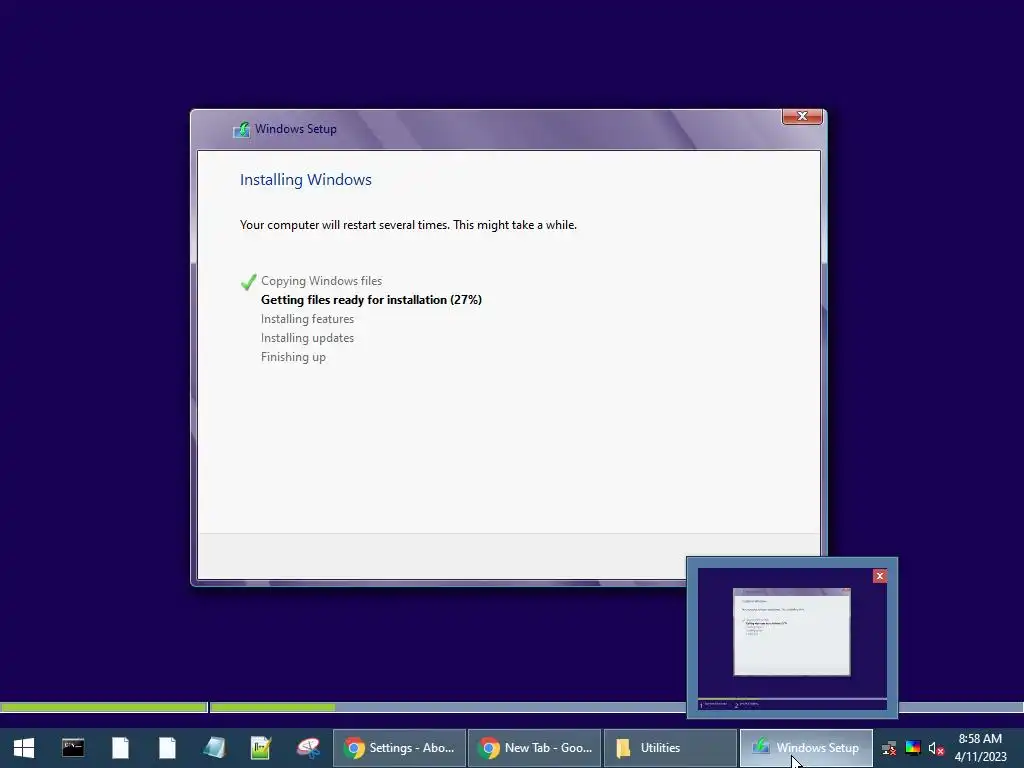Open the Command Prompt taskbar icon
This screenshot has height=768, width=1024.
click(72, 748)
